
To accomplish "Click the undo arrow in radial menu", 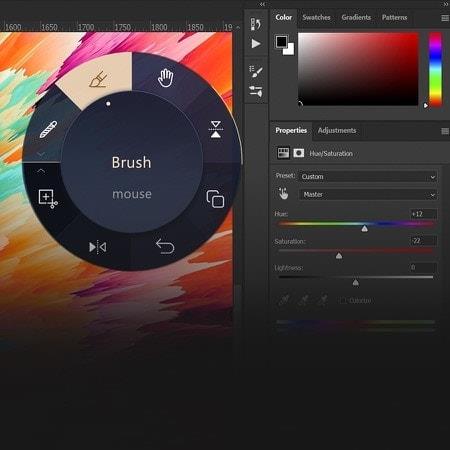I will coord(165,246).
